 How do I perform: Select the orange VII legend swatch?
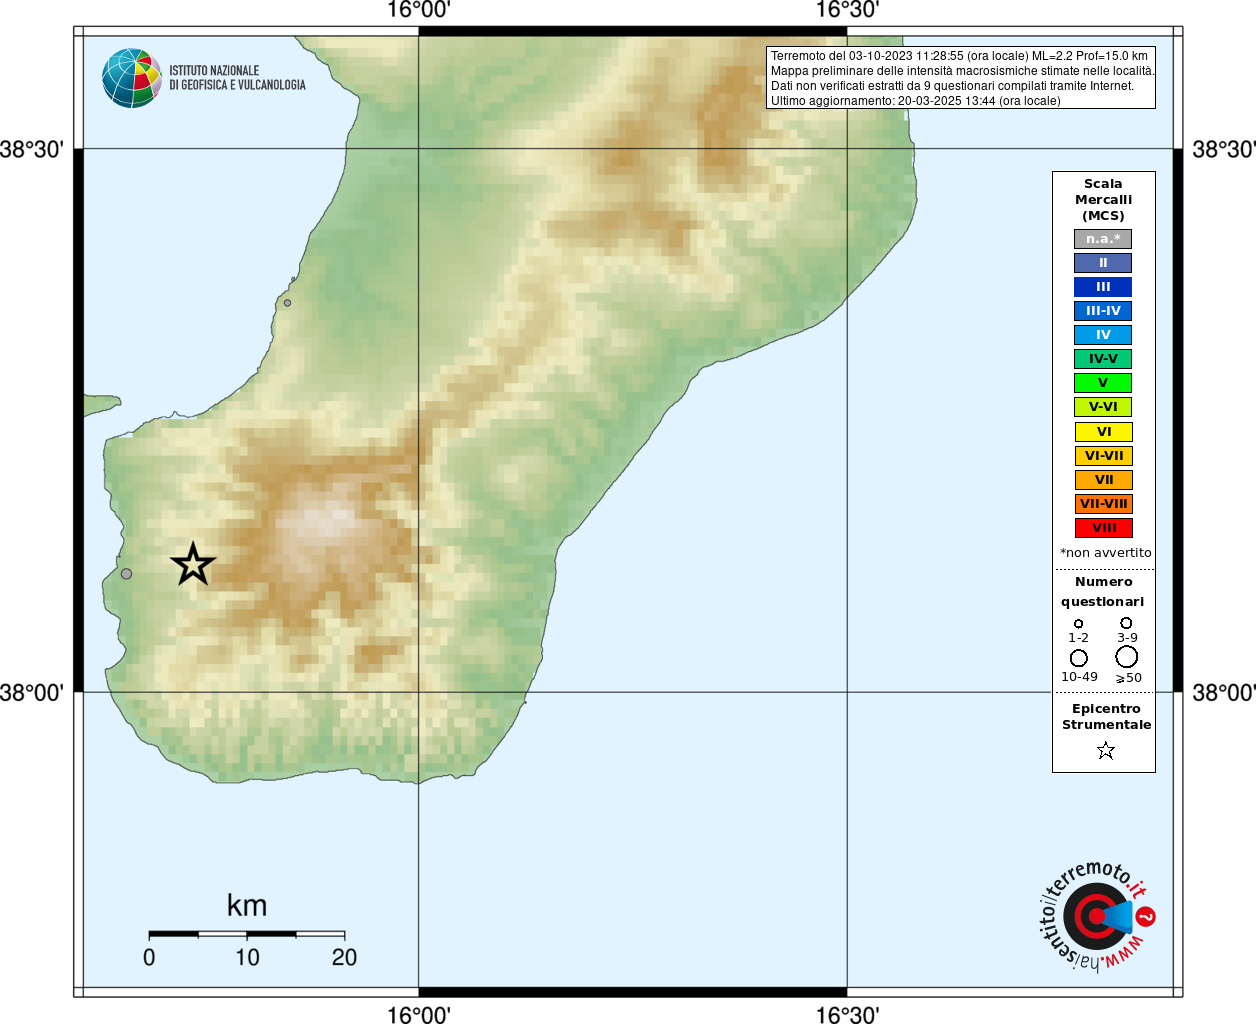click(1103, 480)
